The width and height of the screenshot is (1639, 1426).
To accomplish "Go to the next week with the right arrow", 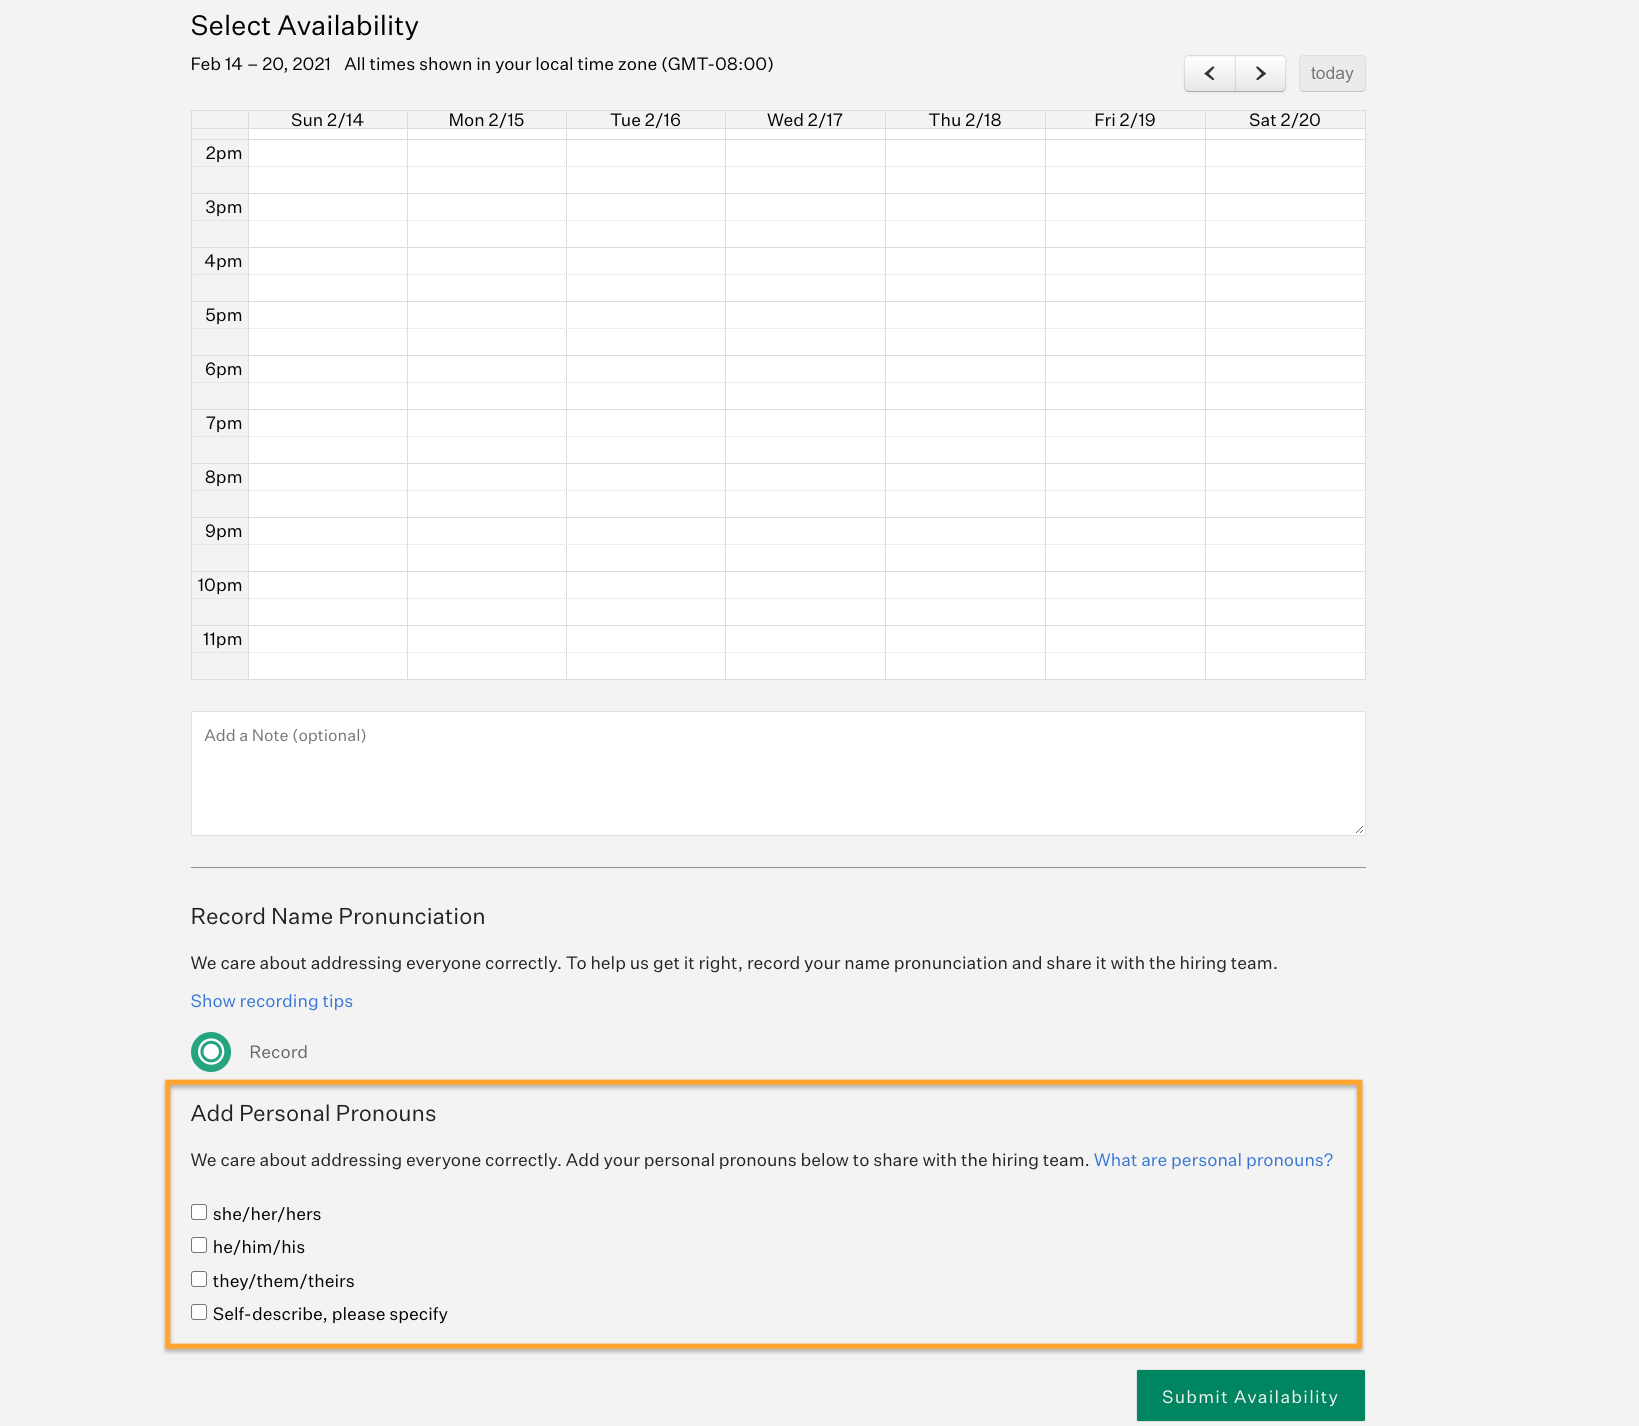I will coord(1260,73).
